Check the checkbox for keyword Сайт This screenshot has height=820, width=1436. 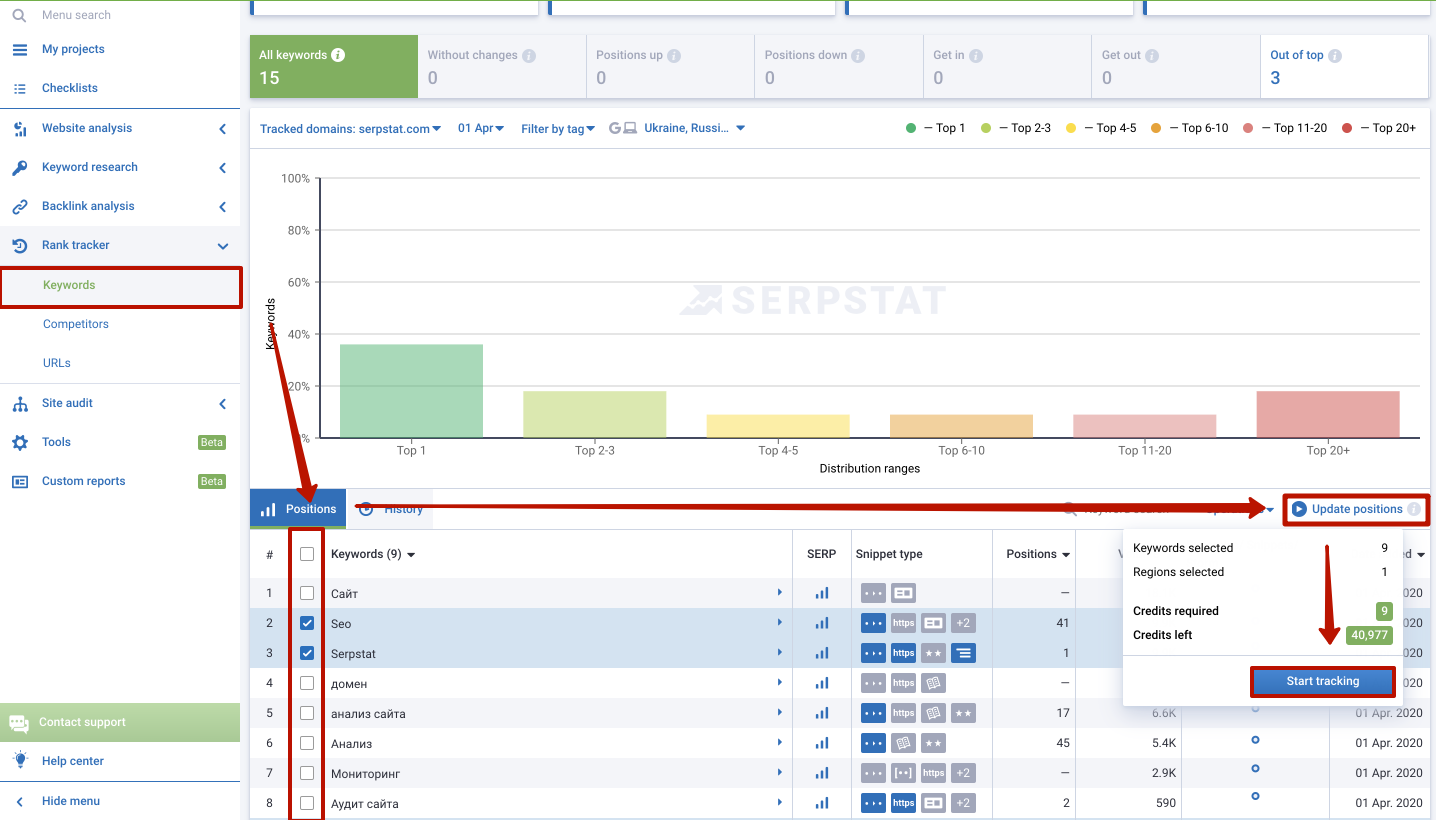pos(307,592)
